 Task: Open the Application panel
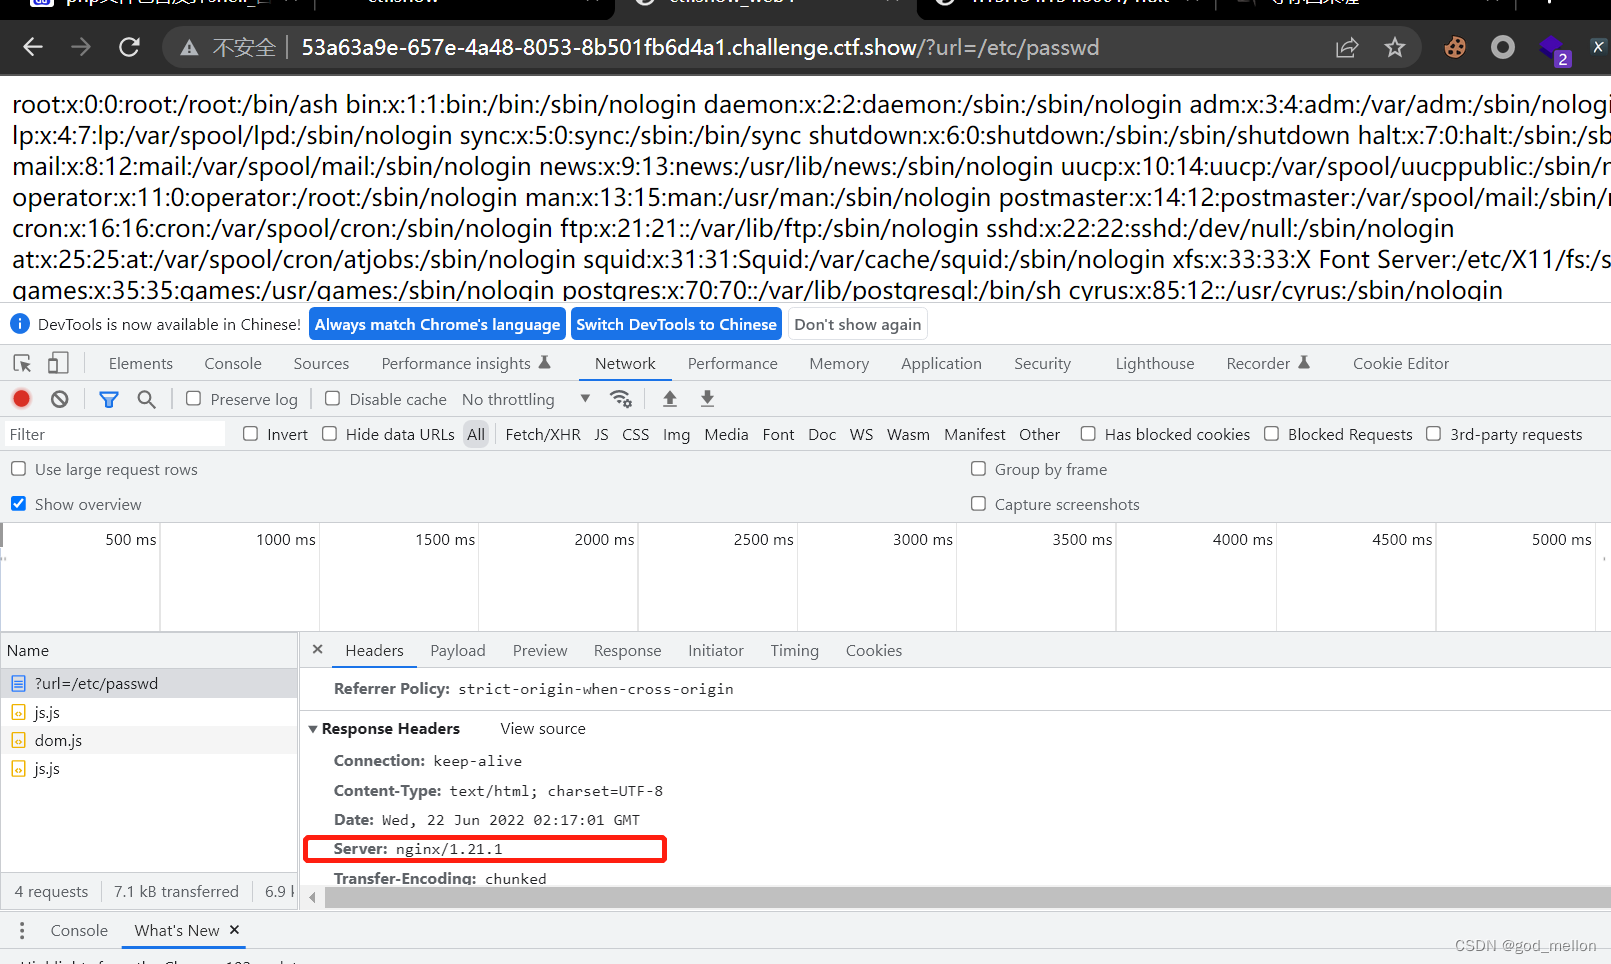coord(941,364)
